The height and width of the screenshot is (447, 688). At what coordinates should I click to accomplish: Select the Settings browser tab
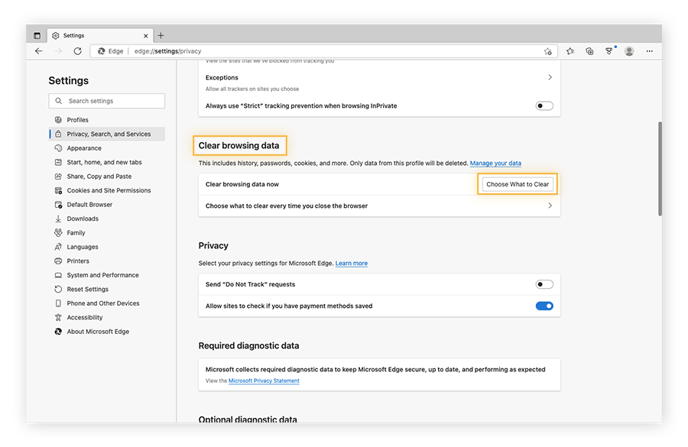tap(100, 36)
